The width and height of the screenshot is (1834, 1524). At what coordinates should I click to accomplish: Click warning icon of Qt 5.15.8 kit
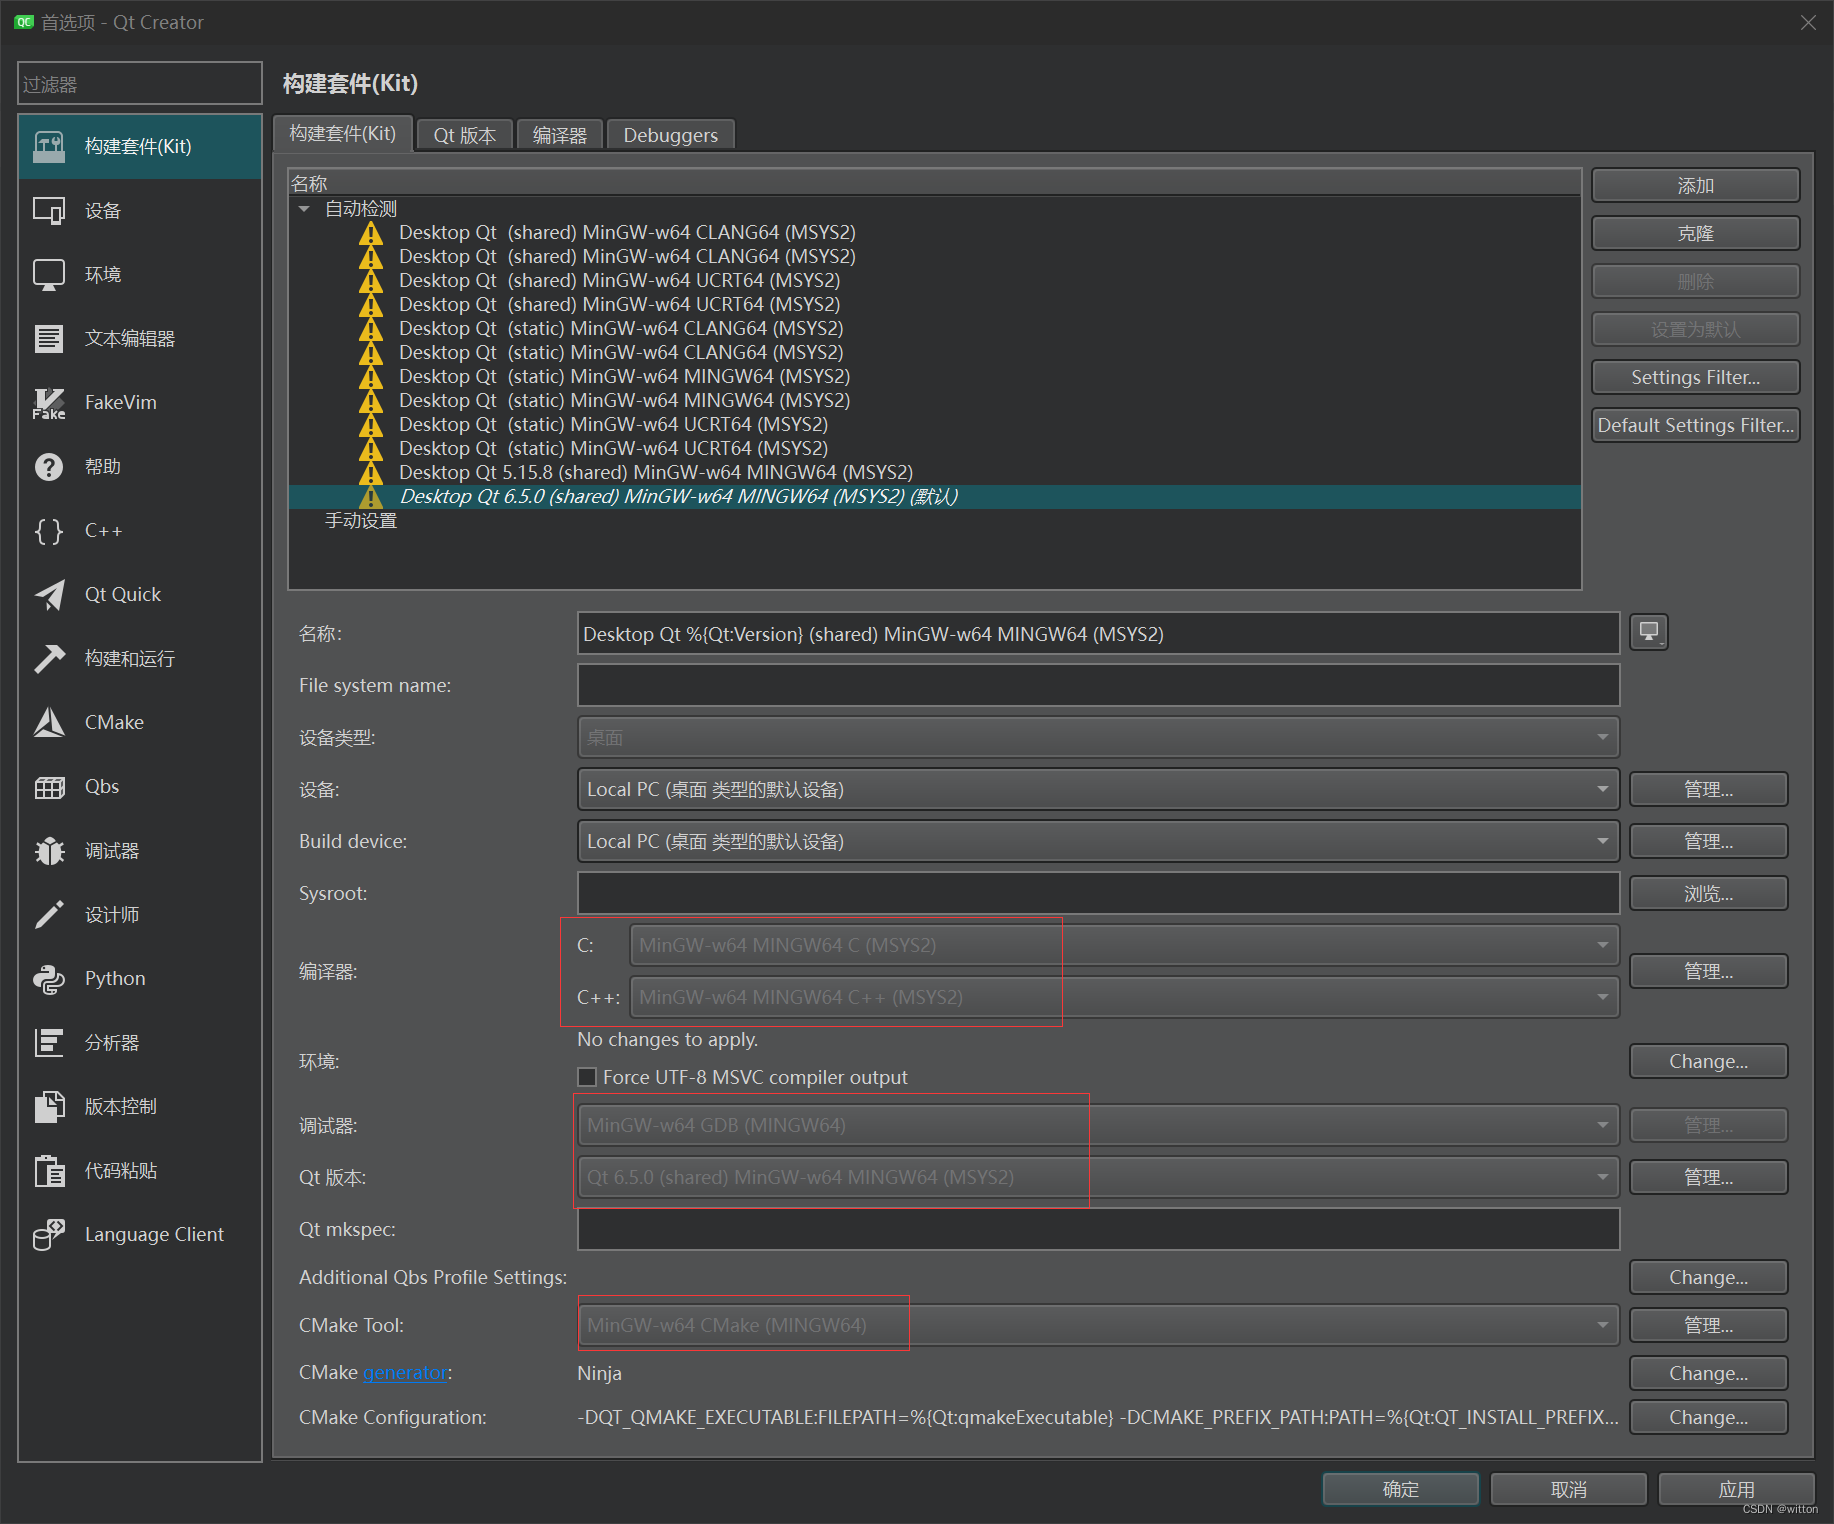[371, 473]
